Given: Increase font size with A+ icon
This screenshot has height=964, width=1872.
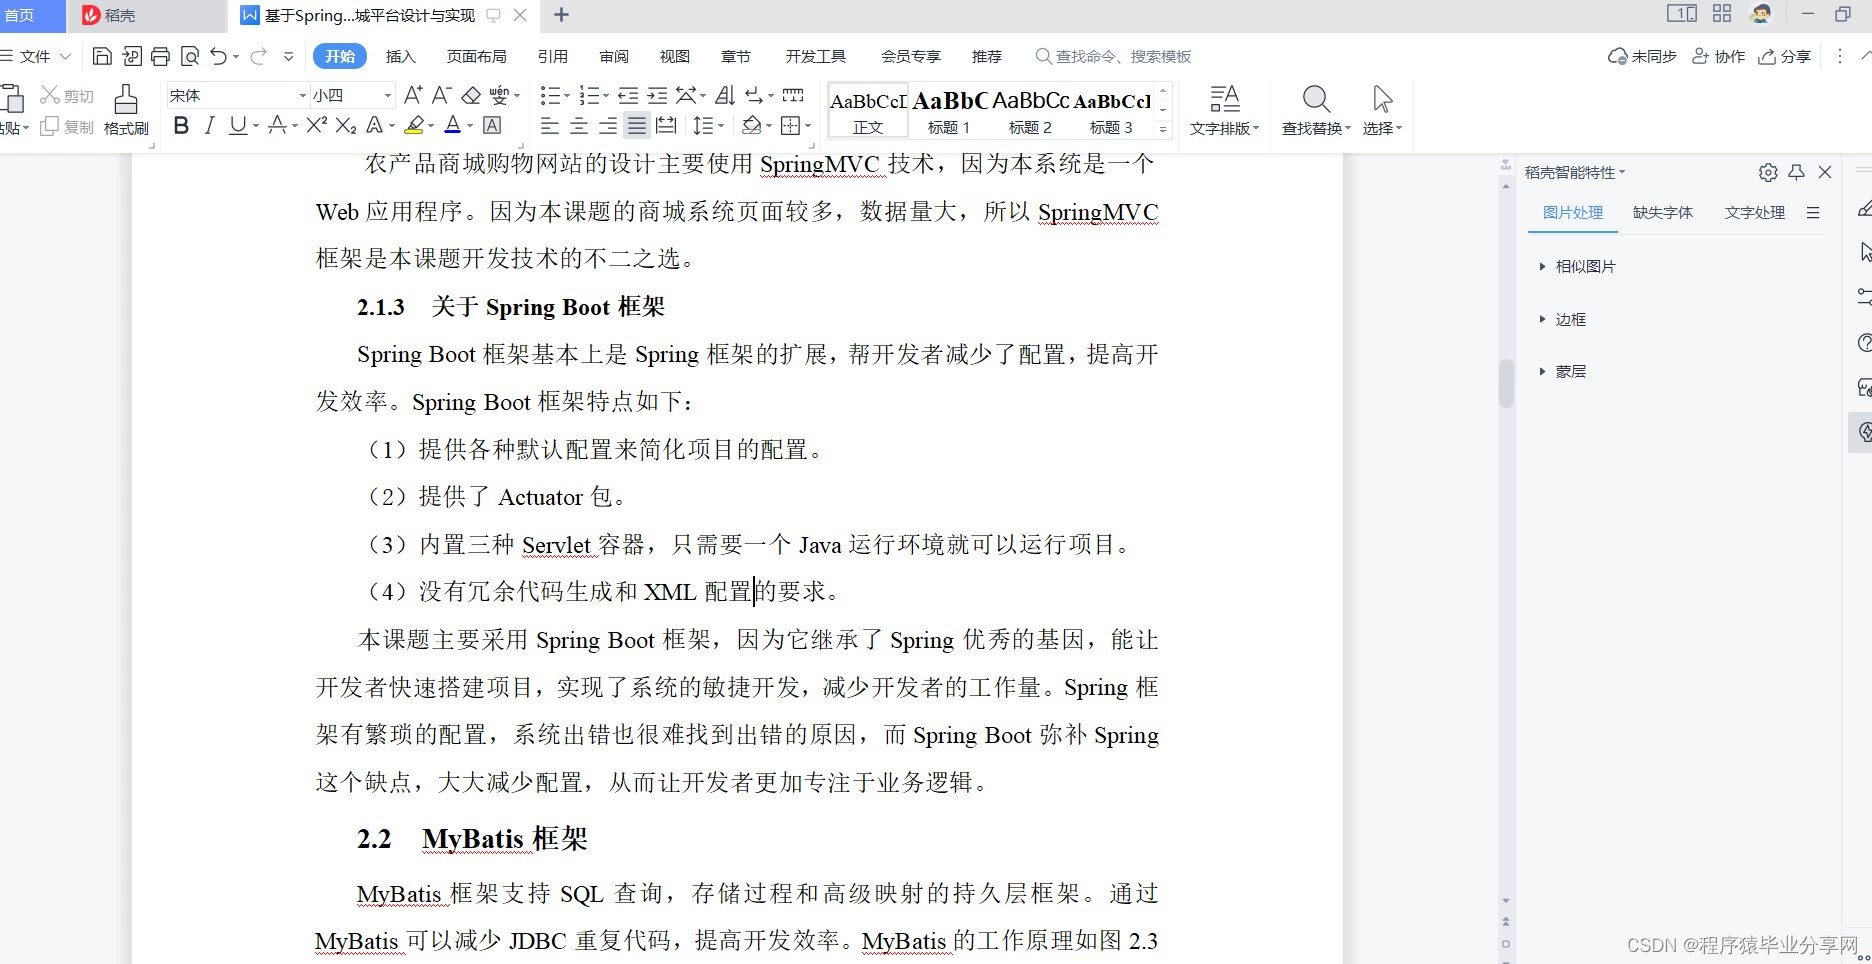Looking at the screenshot, I should click(x=413, y=95).
